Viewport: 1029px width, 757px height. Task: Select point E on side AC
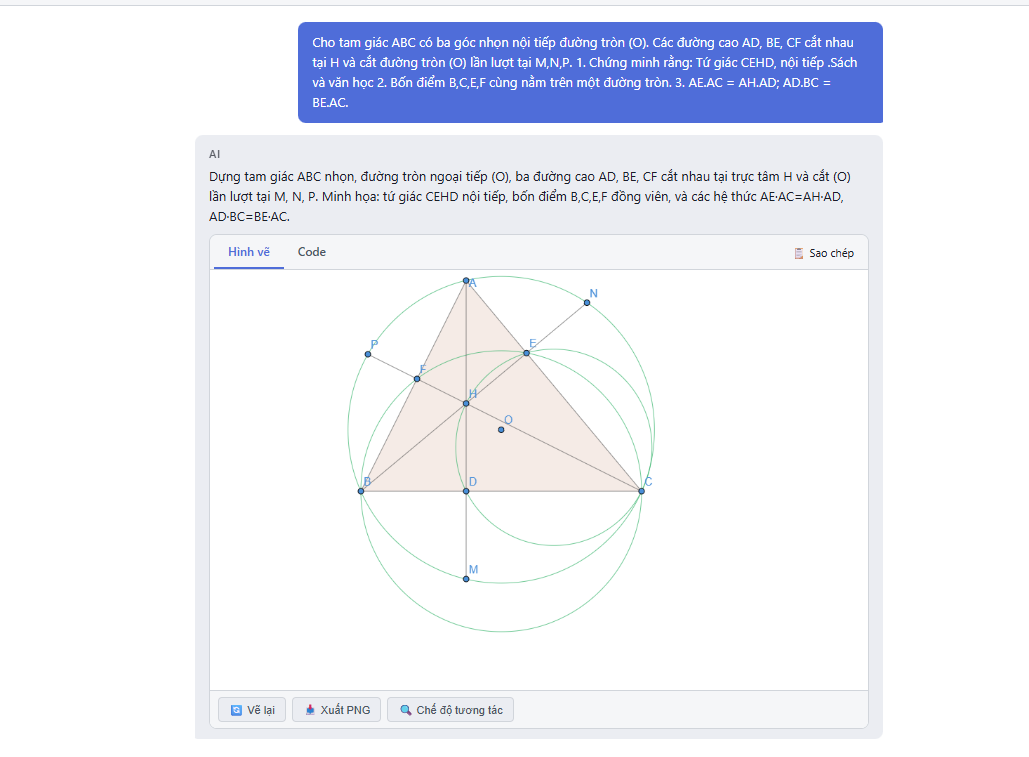click(526, 353)
